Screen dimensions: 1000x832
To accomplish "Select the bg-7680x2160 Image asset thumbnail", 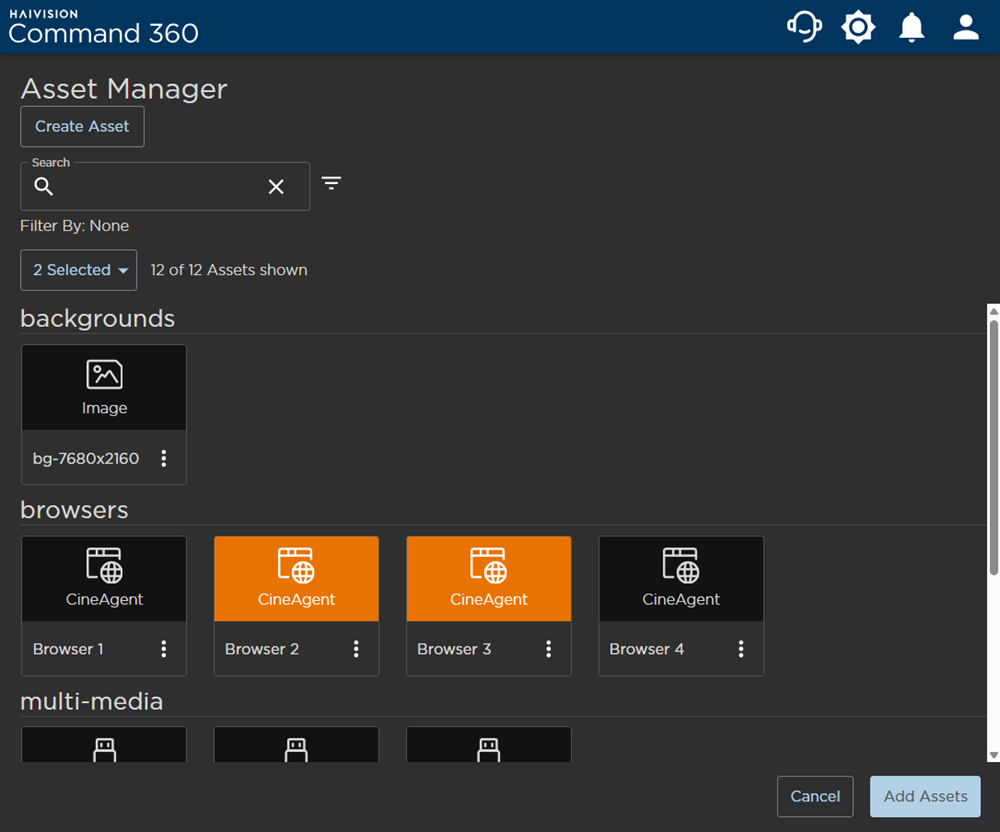I will [x=104, y=388].
